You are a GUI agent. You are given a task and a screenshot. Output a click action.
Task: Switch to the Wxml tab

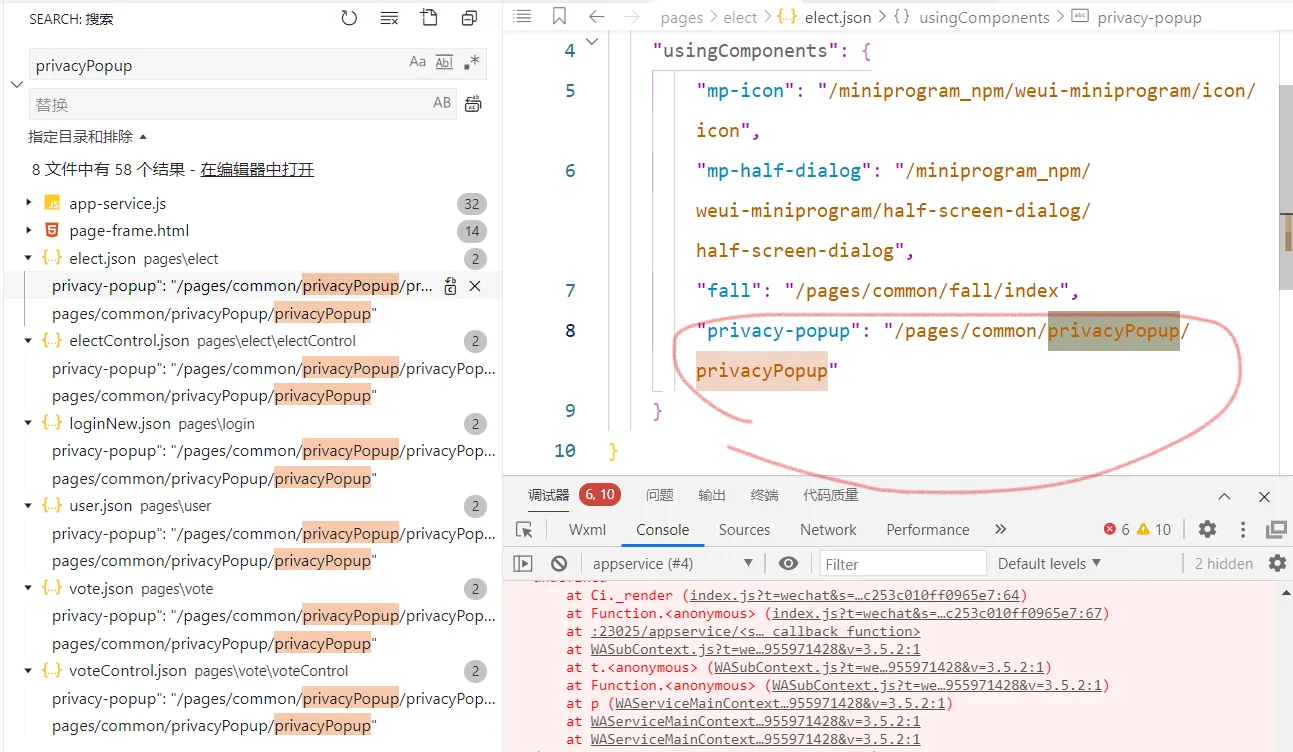pyautogui.click(x=587, y=529)
